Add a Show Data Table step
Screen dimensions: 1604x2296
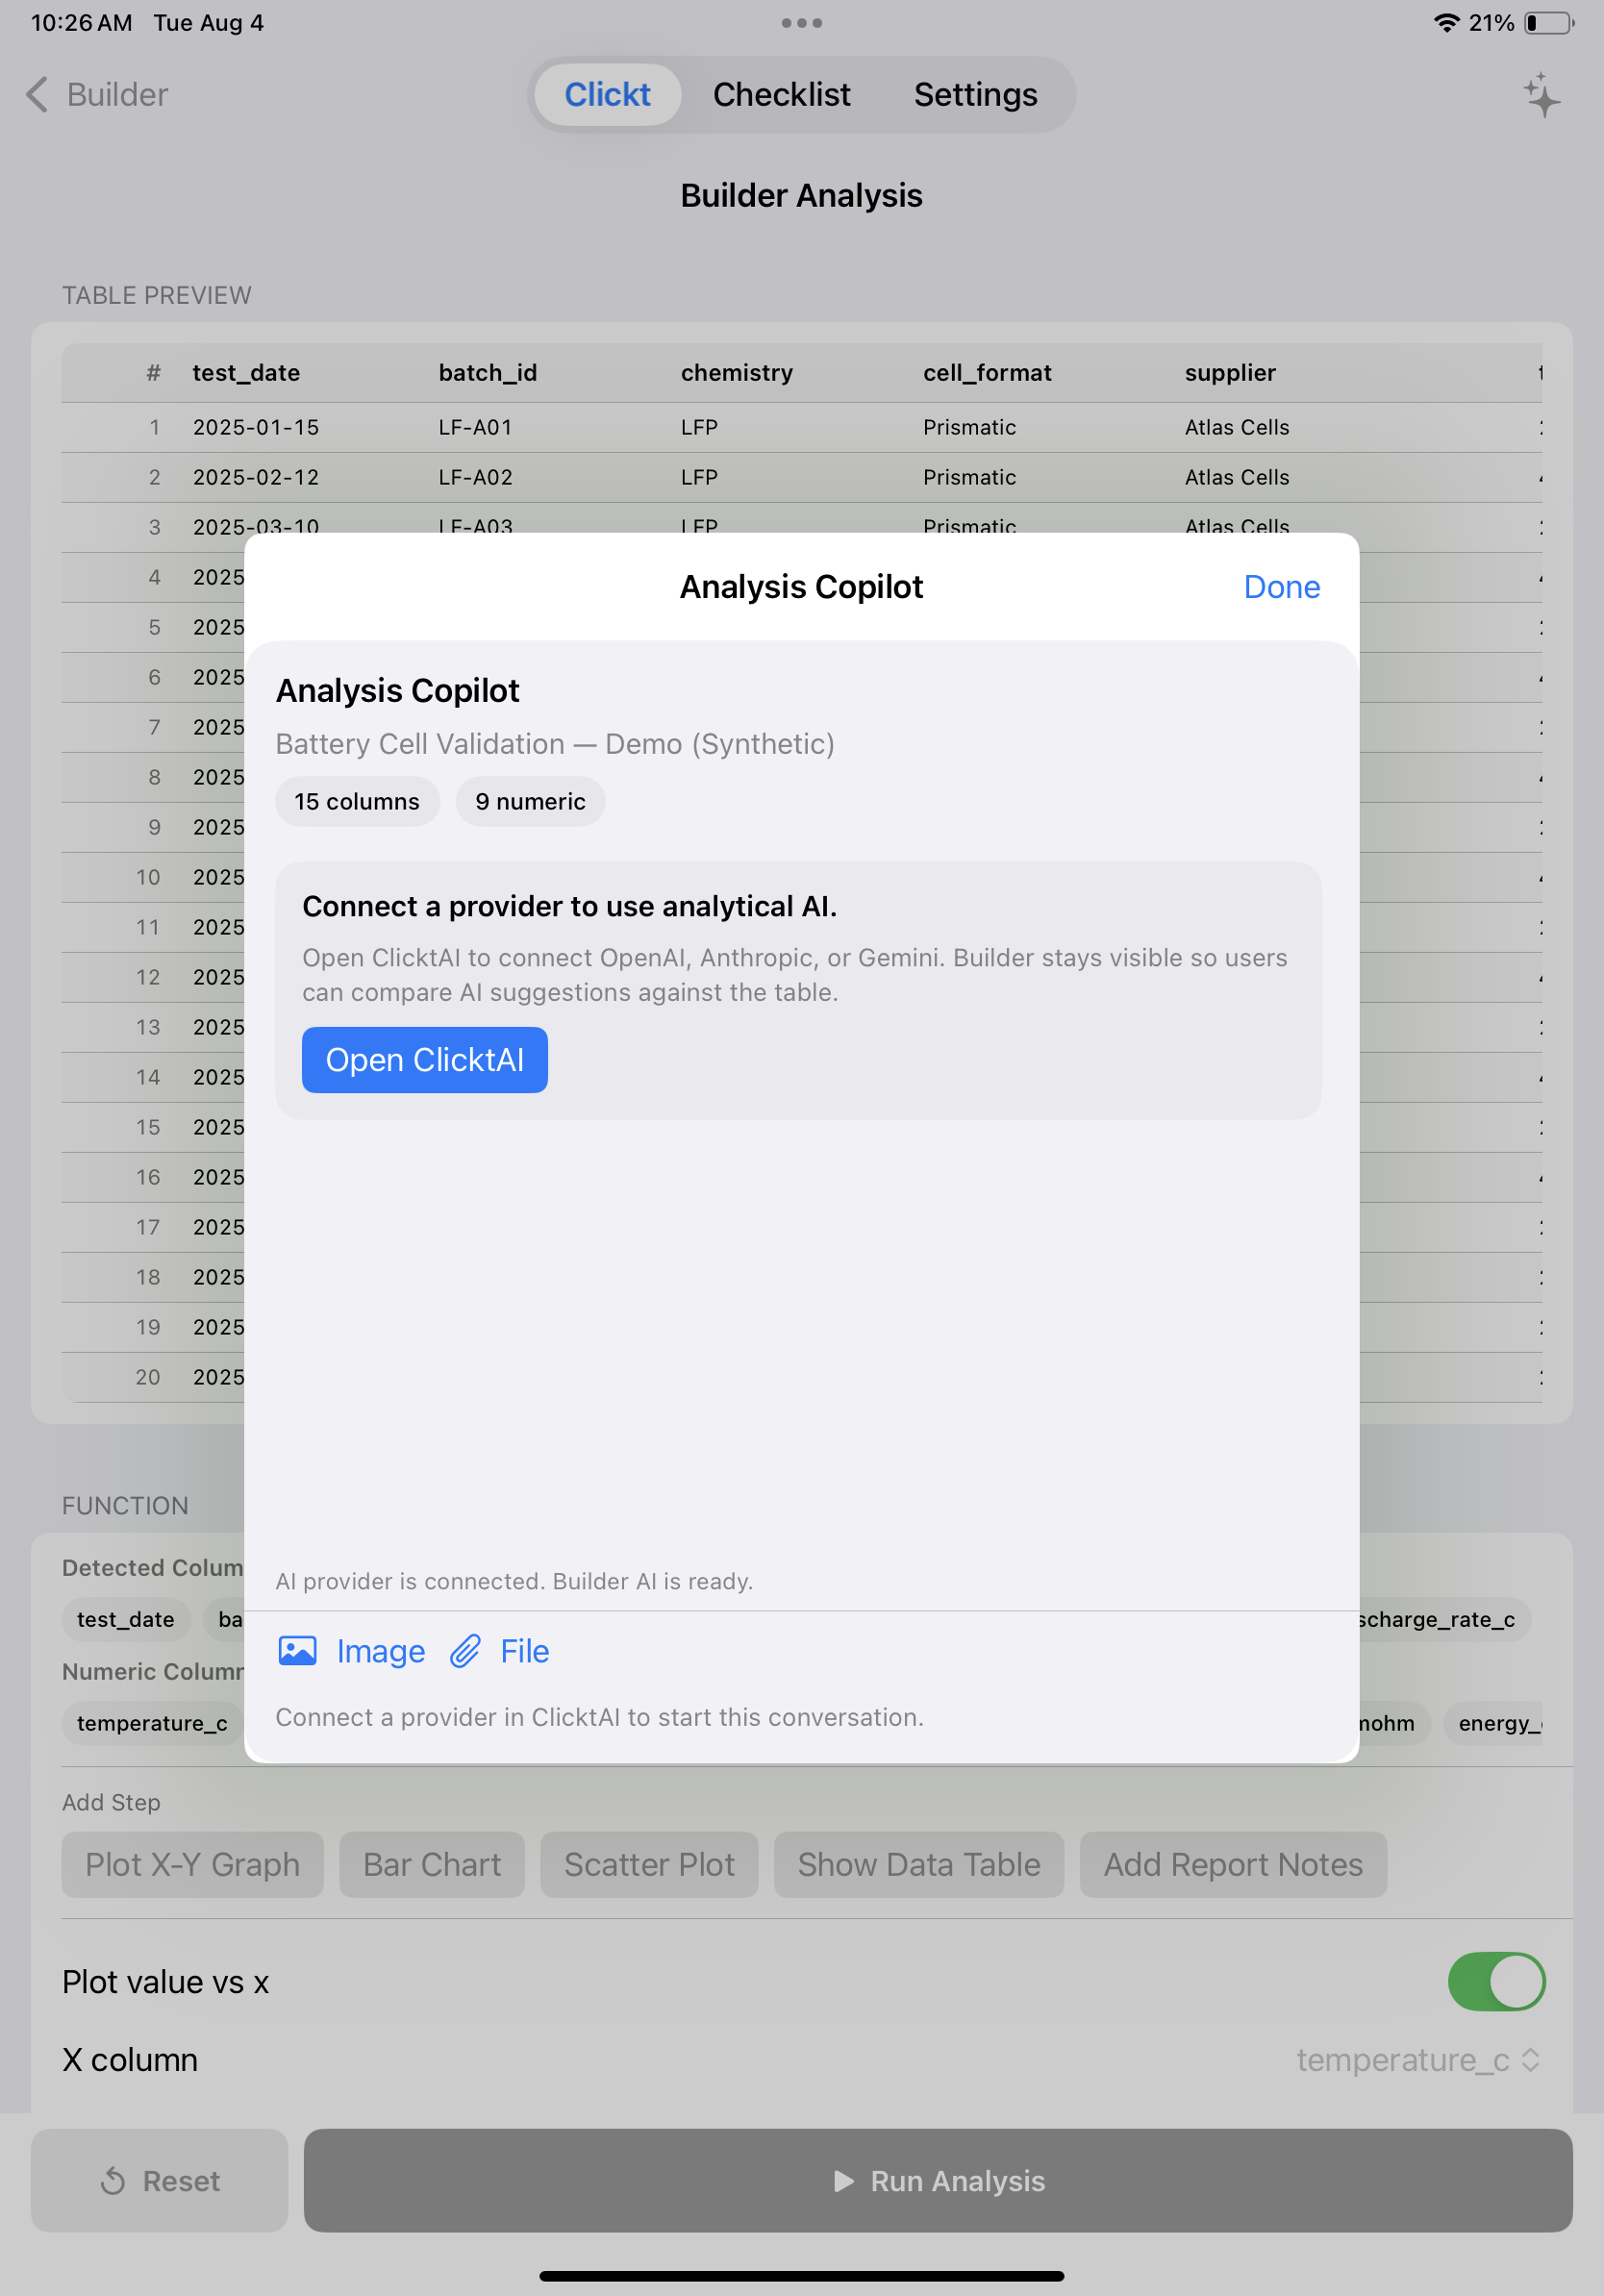click(x=919, y=1865)
